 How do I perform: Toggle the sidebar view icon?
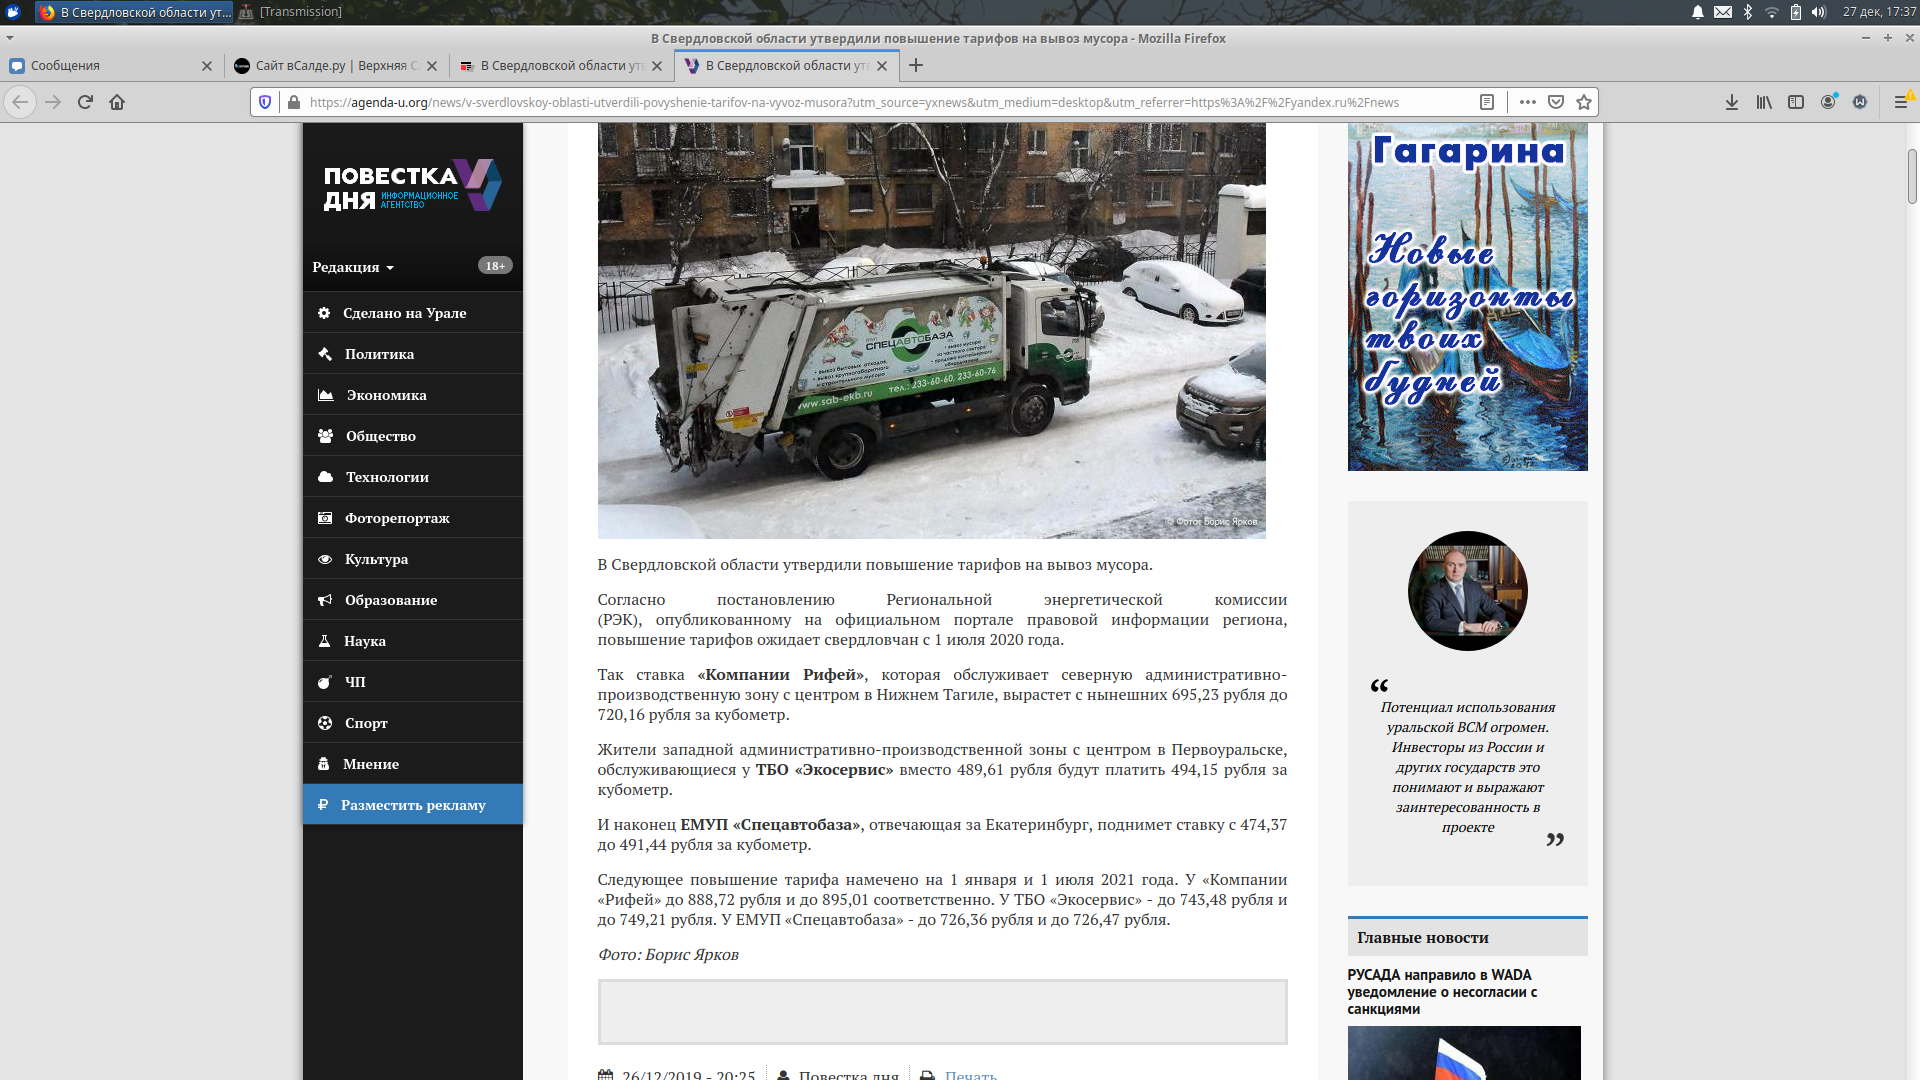[1796, 102]
